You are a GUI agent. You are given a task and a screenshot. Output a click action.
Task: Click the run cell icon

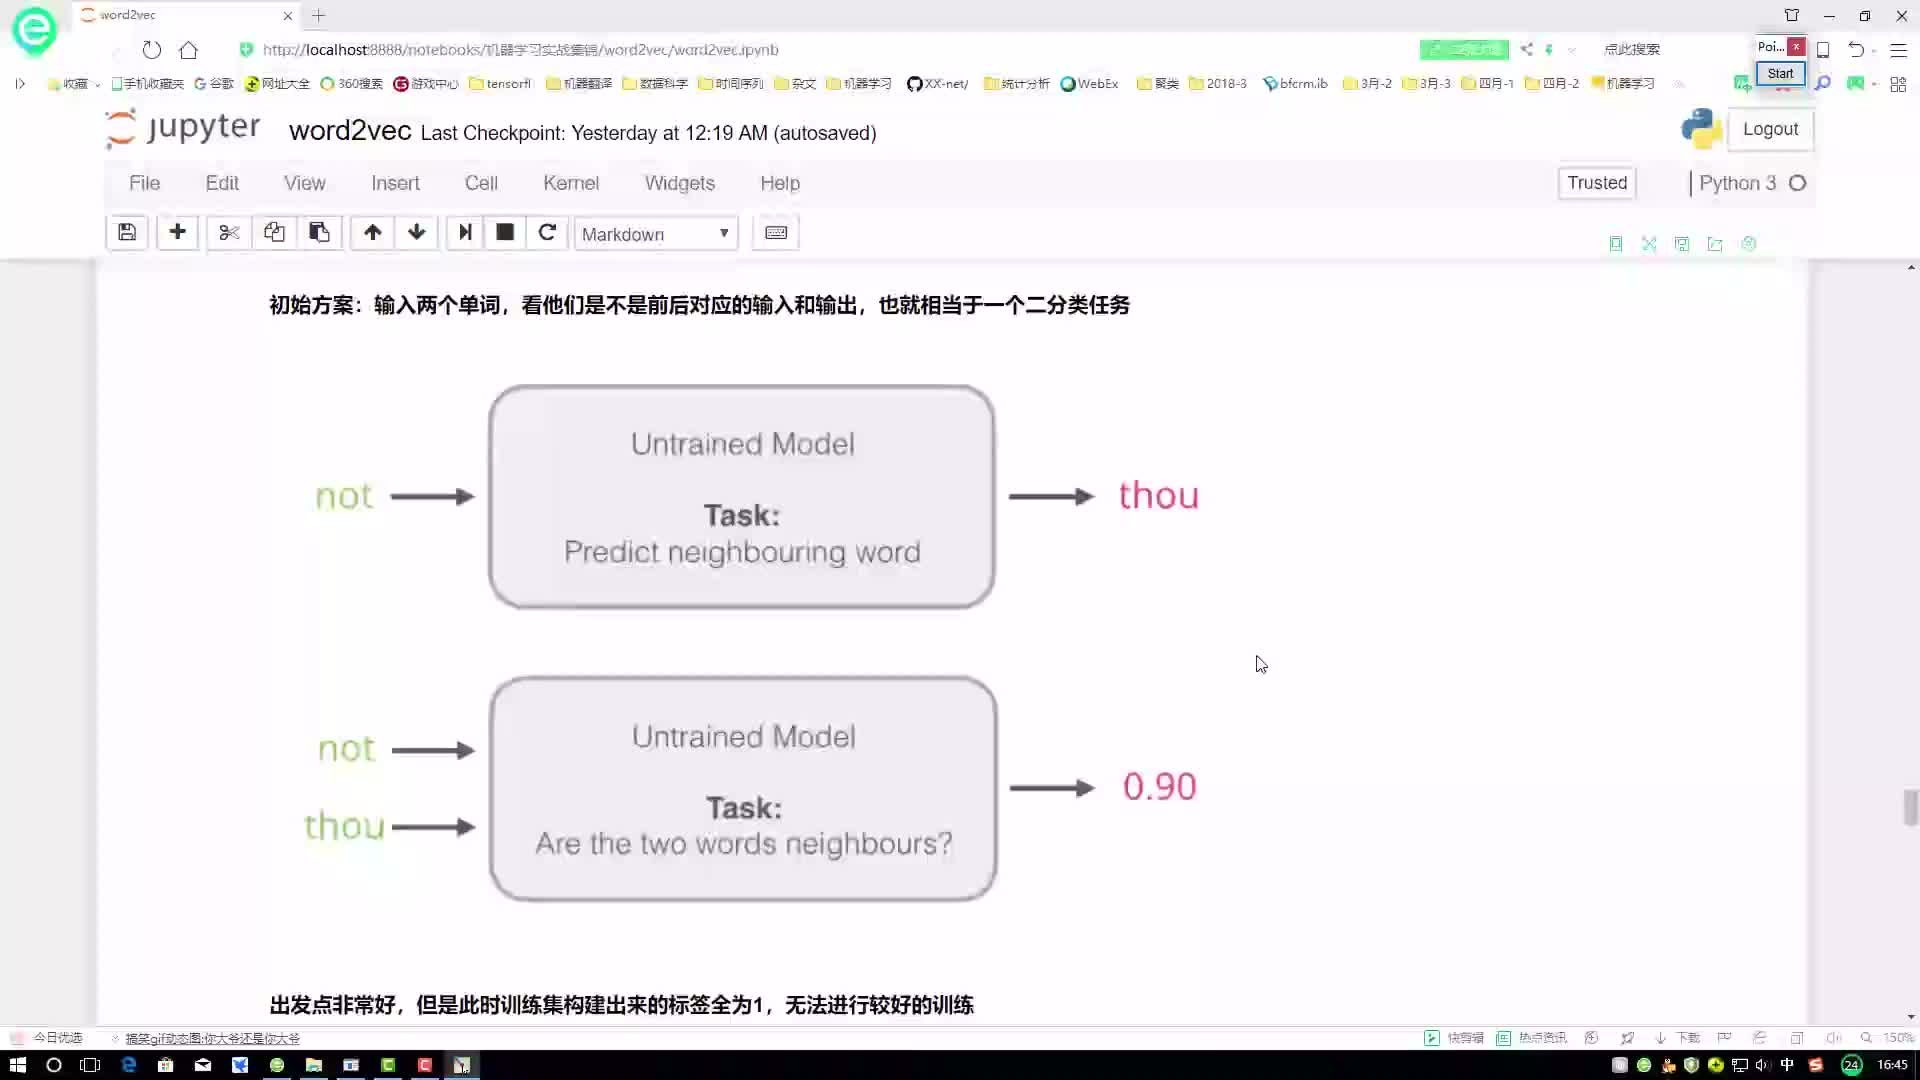[x=464, y=233]
